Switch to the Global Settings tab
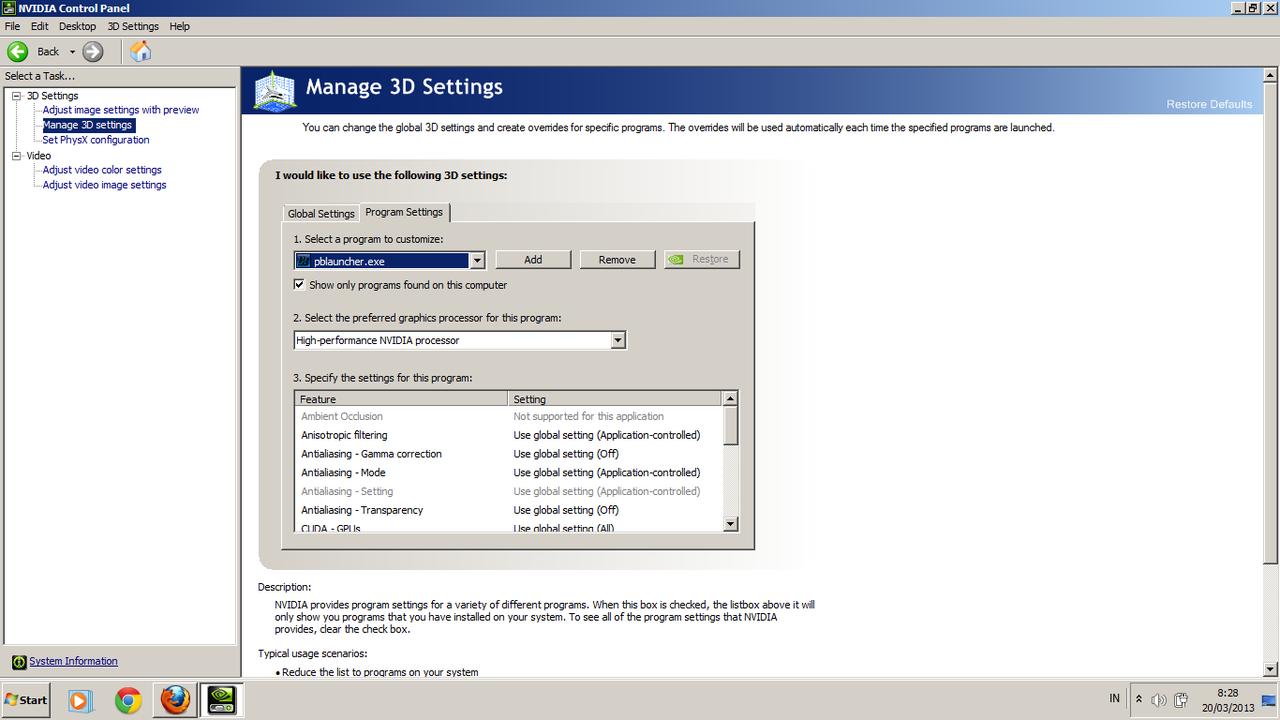The width and height of the screenshot is (1280, 720). 321,213
